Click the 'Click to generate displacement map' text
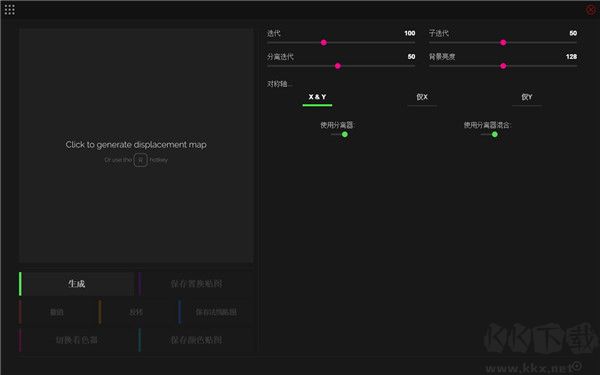The image size is (600, 375). pos(136,145)
